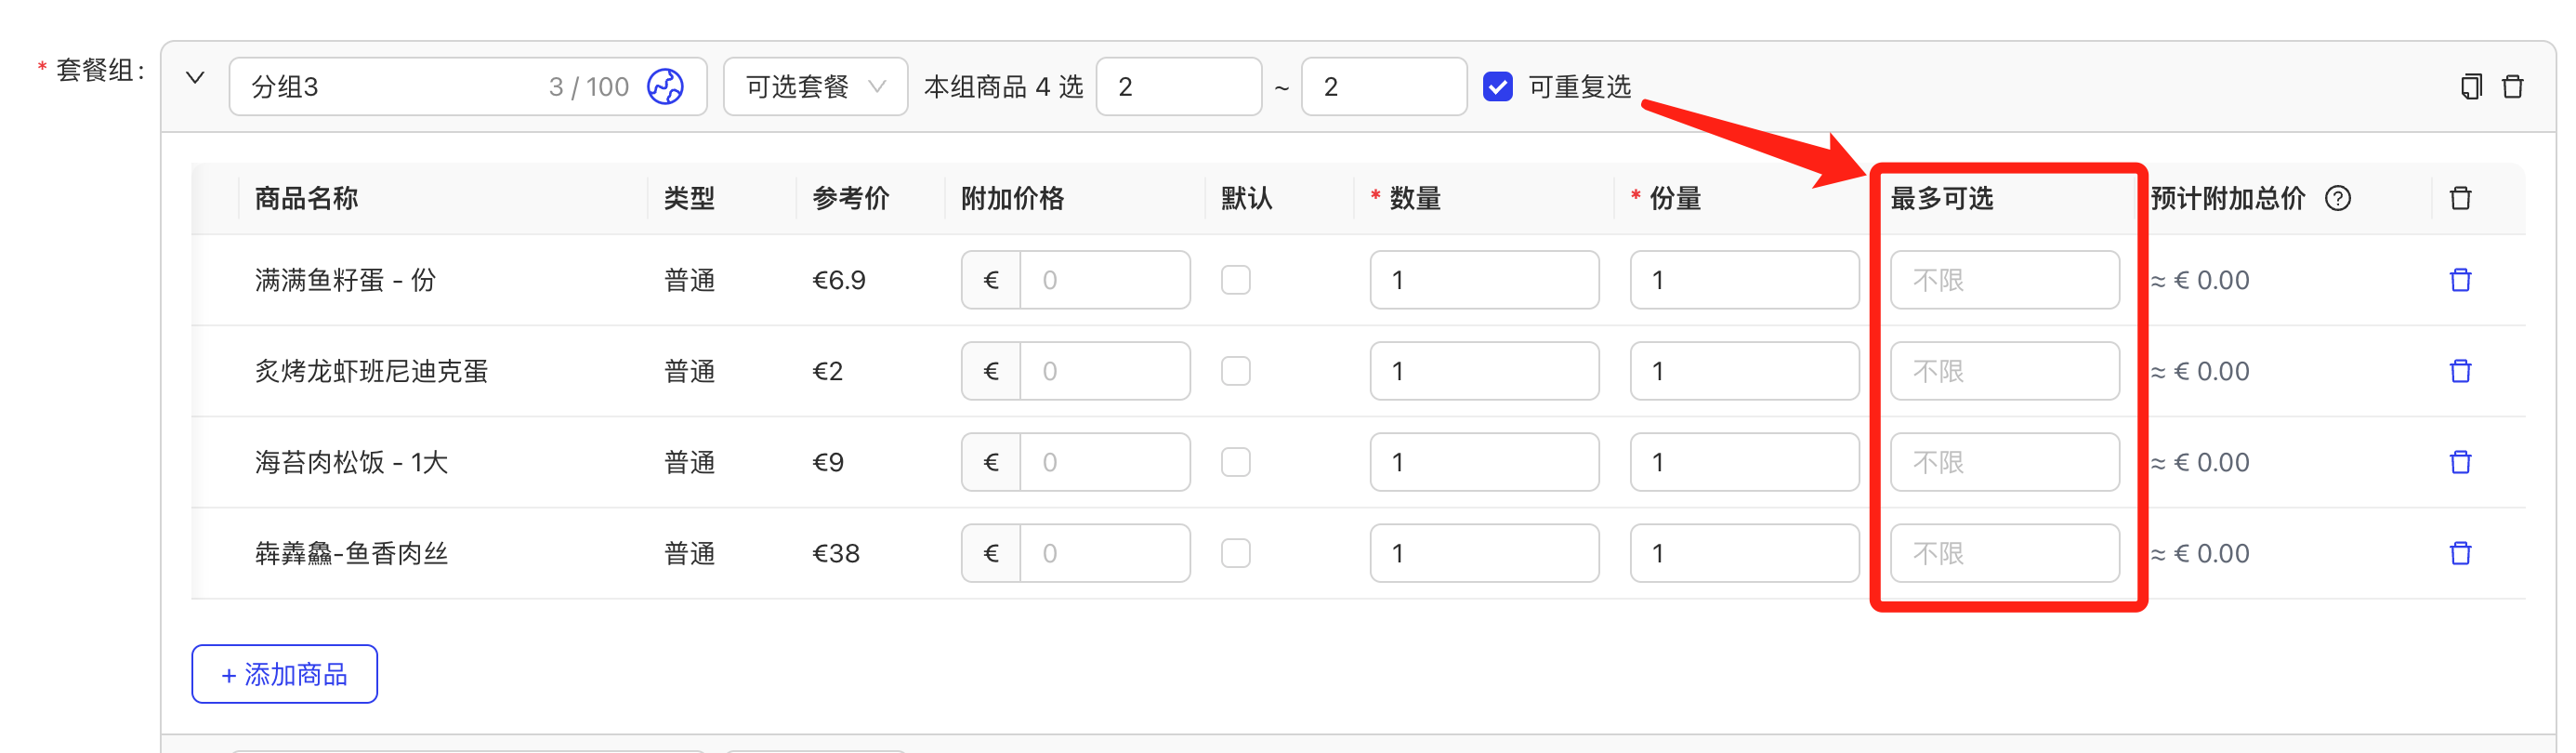Collapse the 分组3 group chevron

point(195,78)
